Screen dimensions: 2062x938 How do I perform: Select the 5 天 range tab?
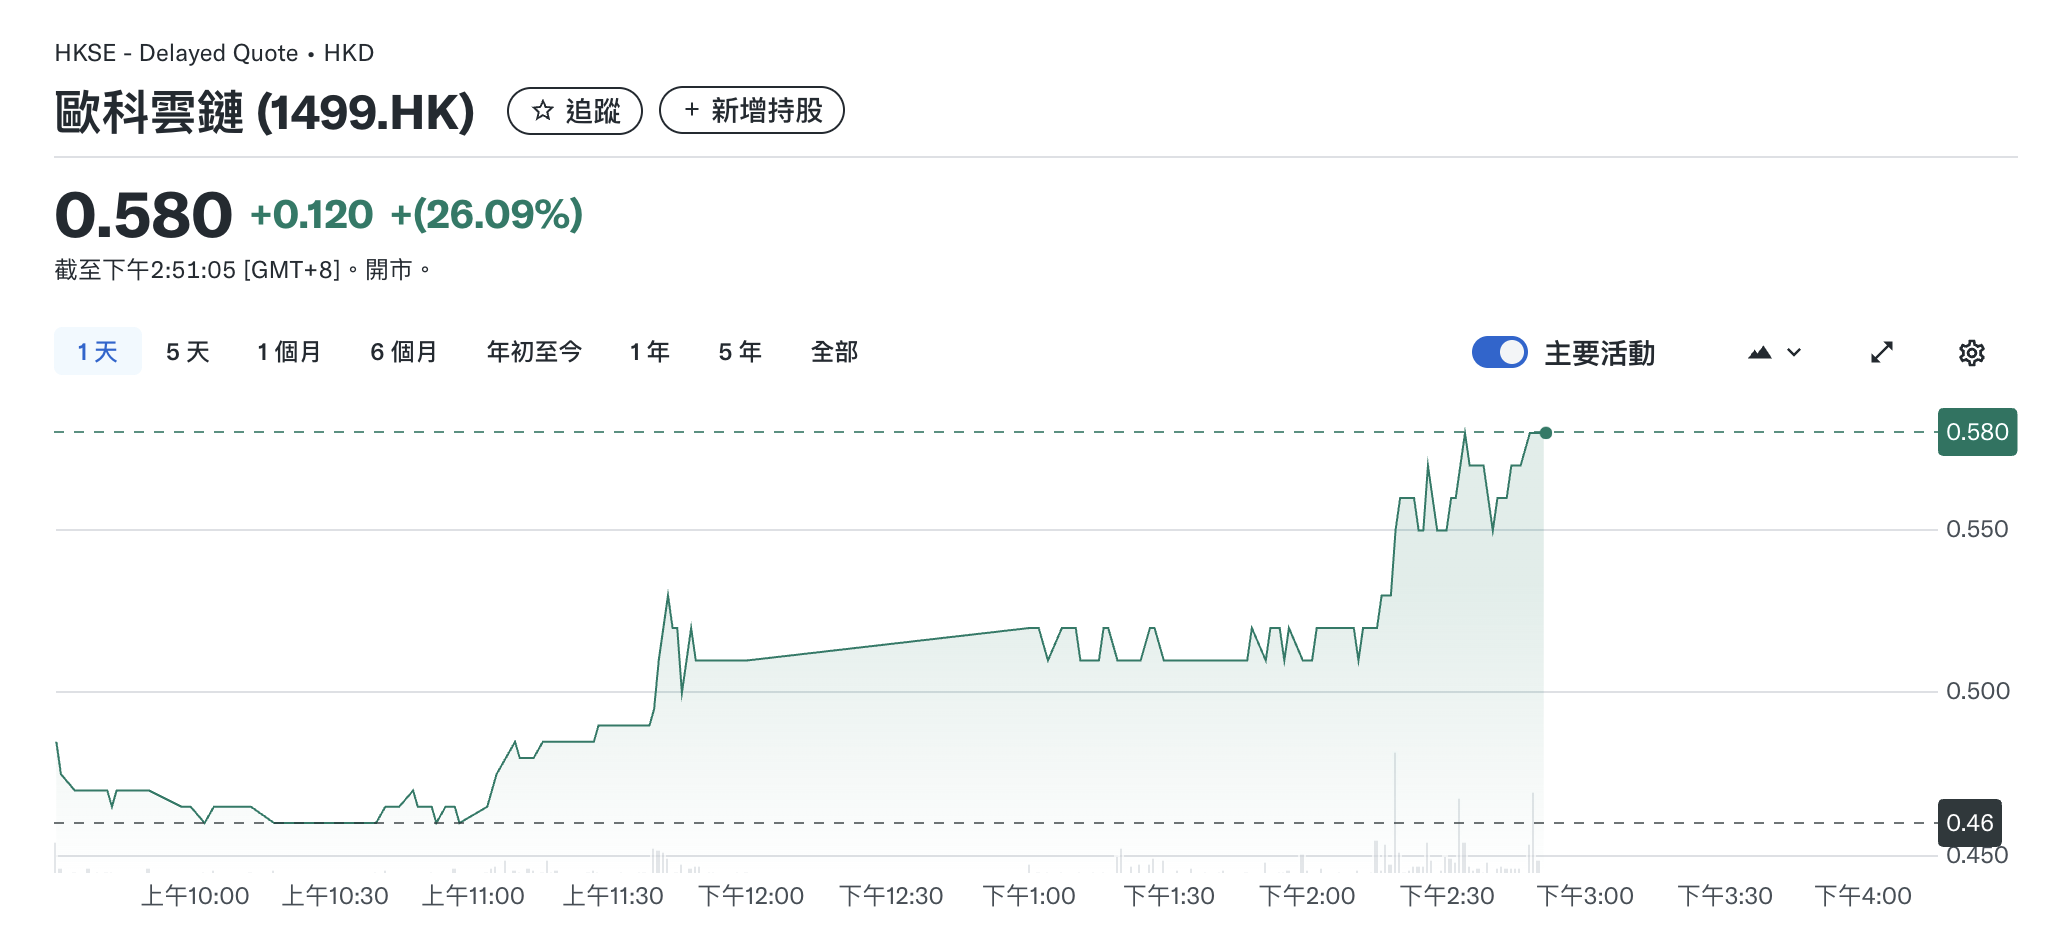(x=188, y=351)
